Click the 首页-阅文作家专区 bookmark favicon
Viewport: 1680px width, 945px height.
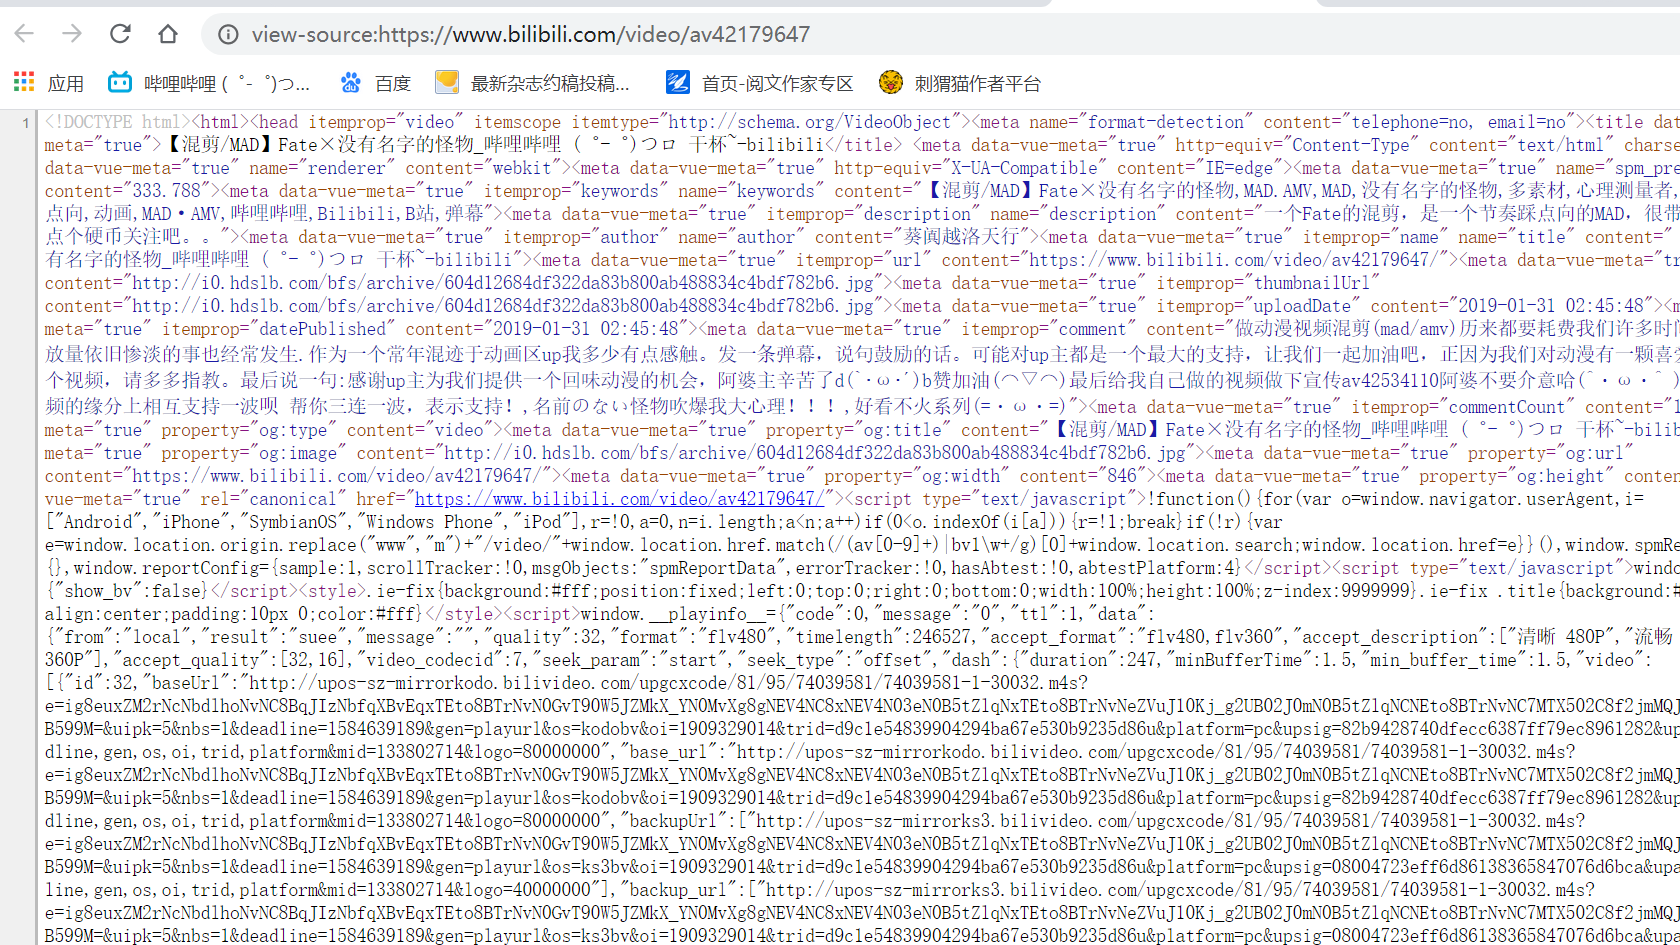click(x=677, y=82)
